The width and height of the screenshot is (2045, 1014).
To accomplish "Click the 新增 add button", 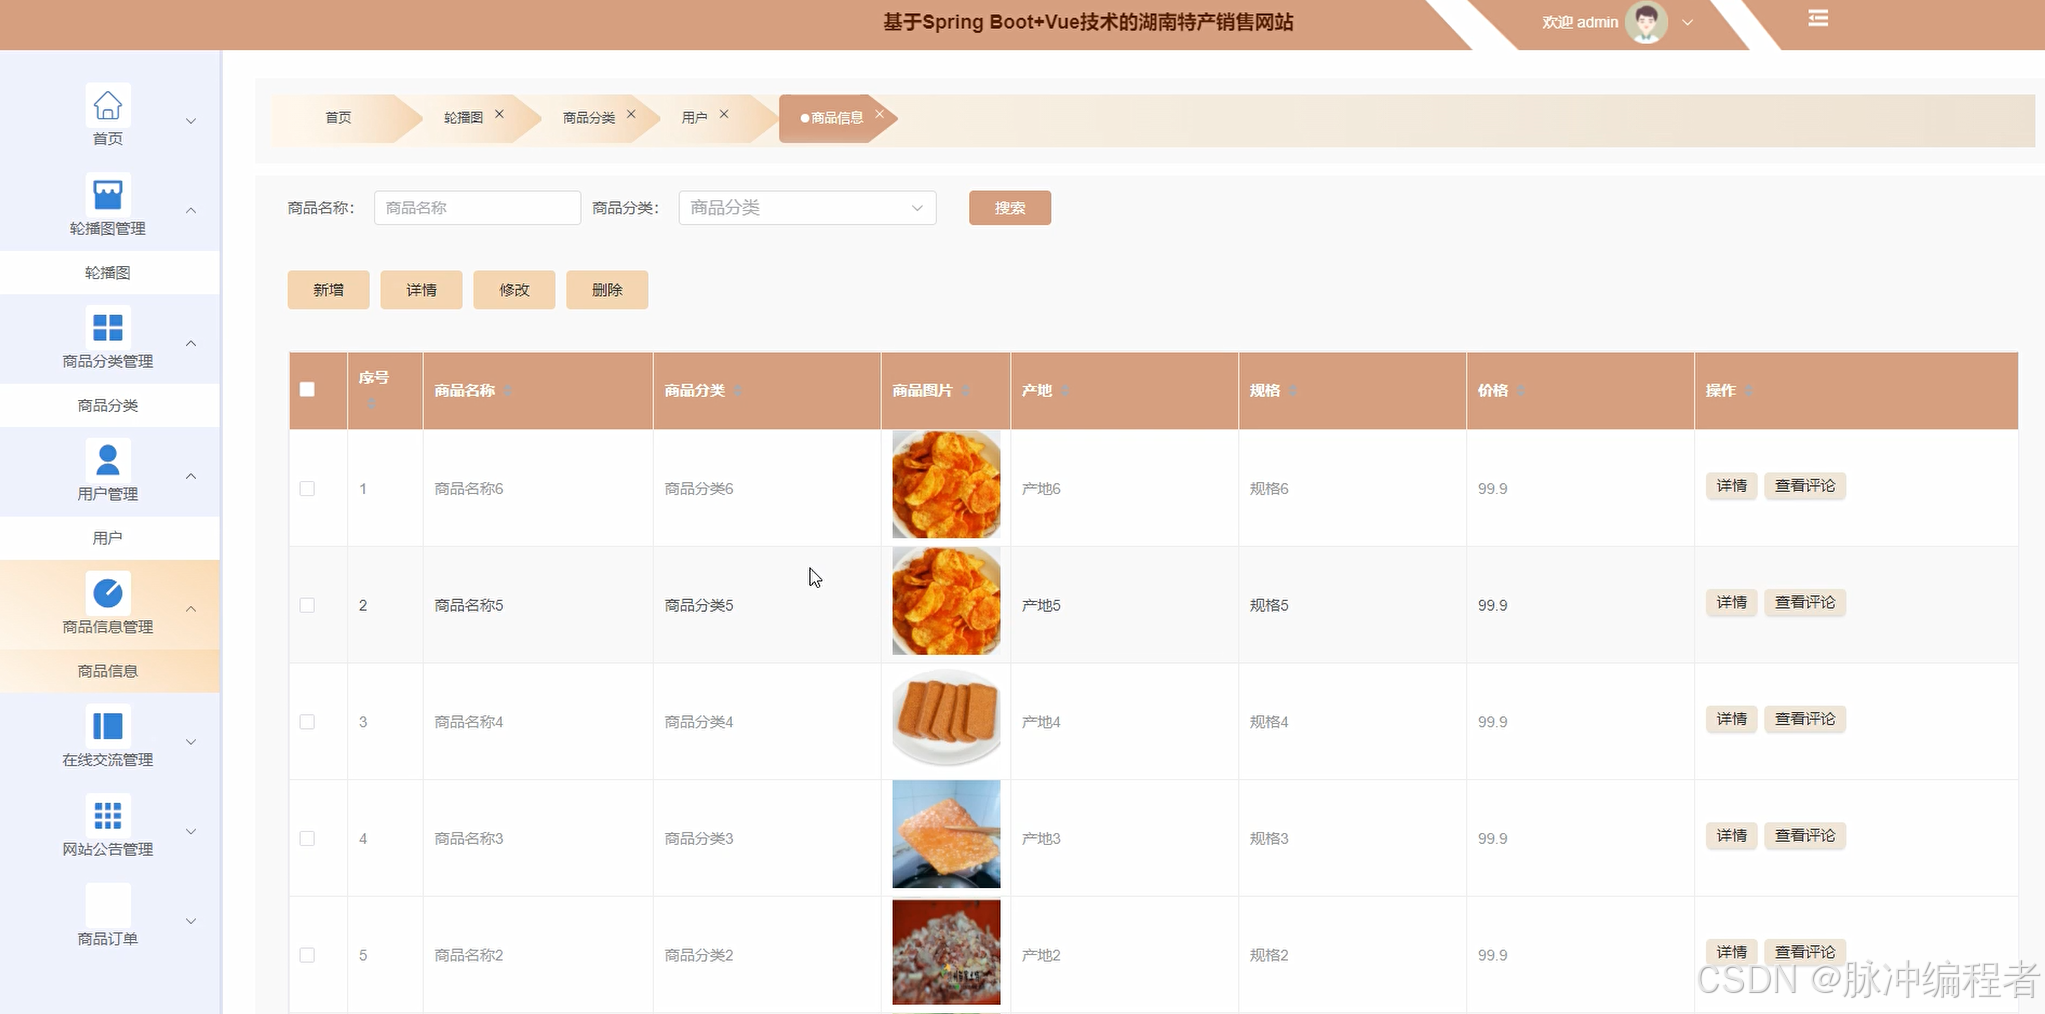I will (x=328, y=290).
